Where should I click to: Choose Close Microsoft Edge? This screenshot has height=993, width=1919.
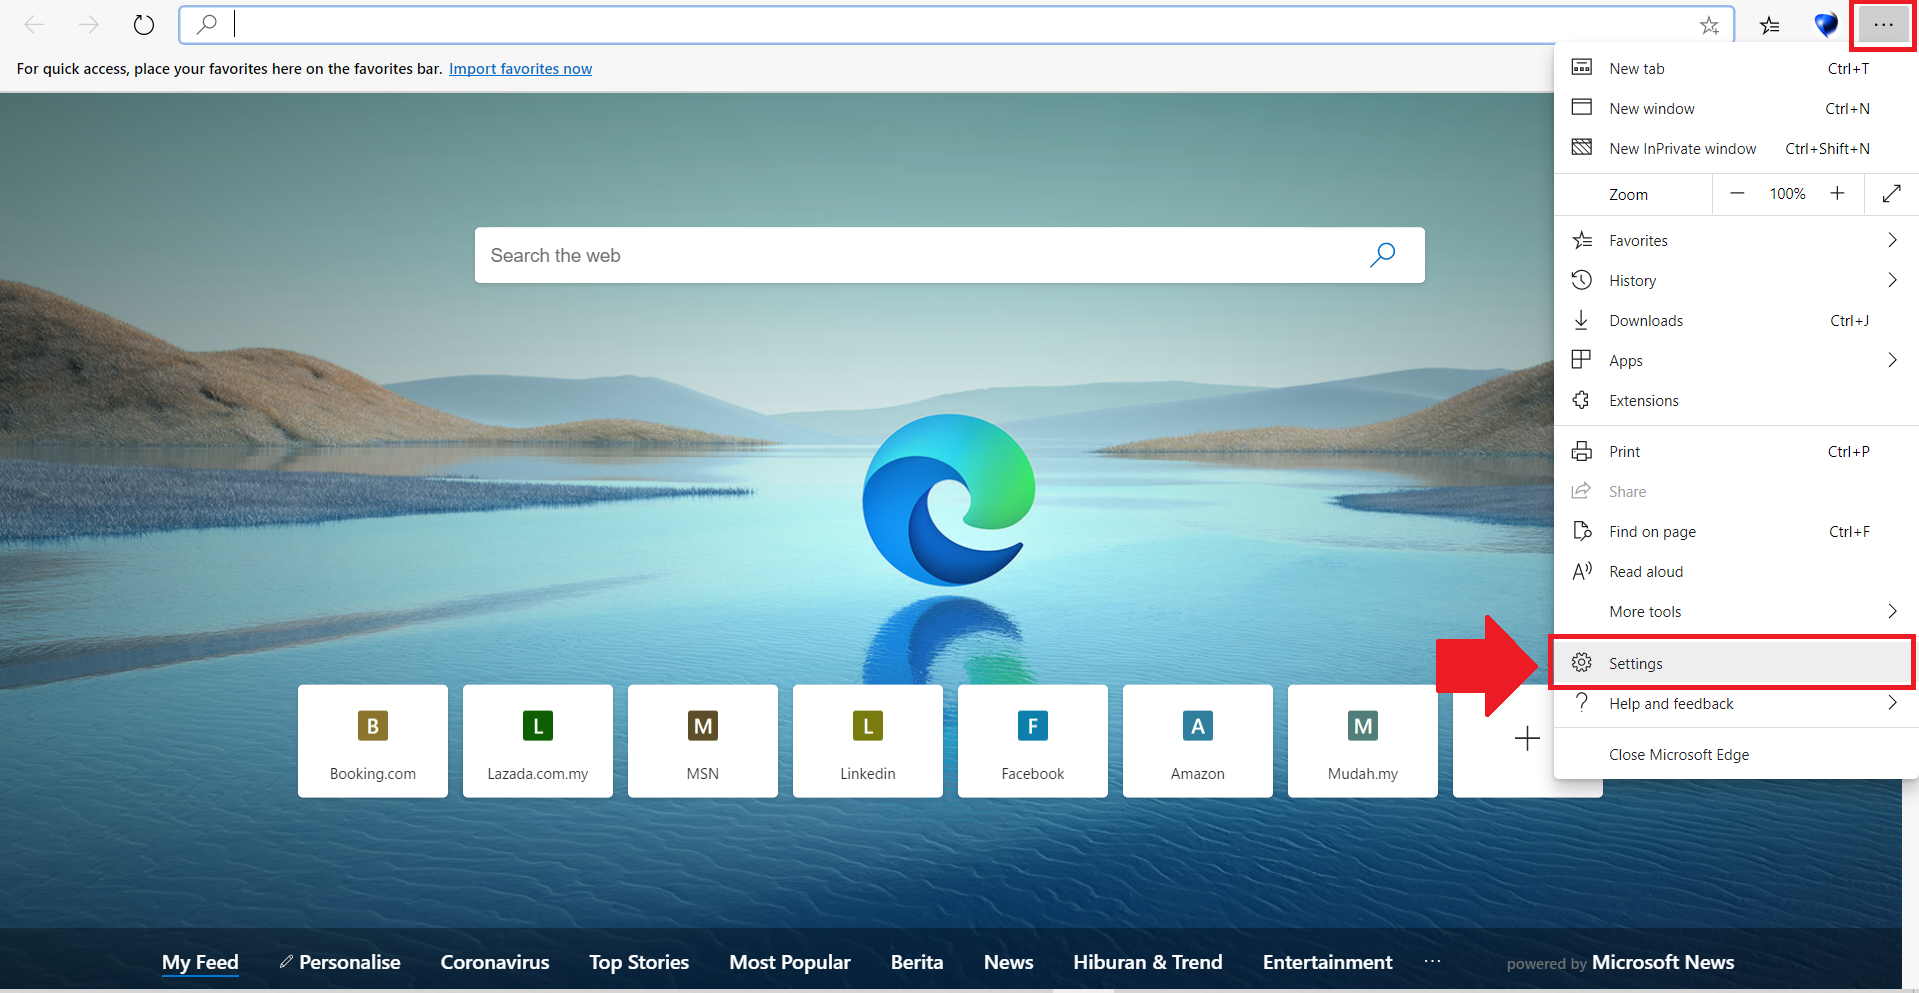coord(1736,755)
